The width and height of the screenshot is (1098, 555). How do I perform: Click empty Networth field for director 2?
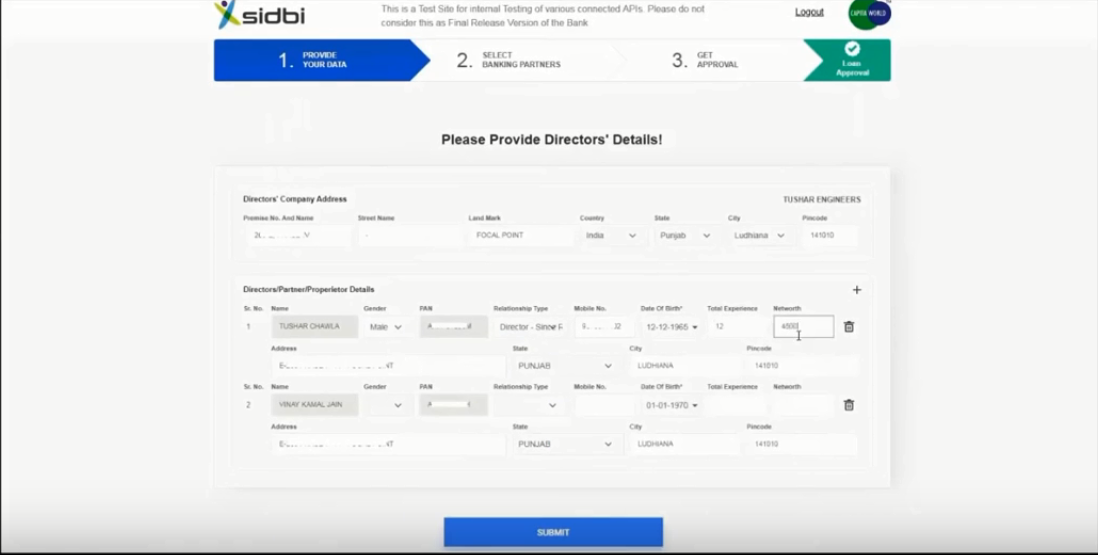pyautogui.click(x=803, y=405)
